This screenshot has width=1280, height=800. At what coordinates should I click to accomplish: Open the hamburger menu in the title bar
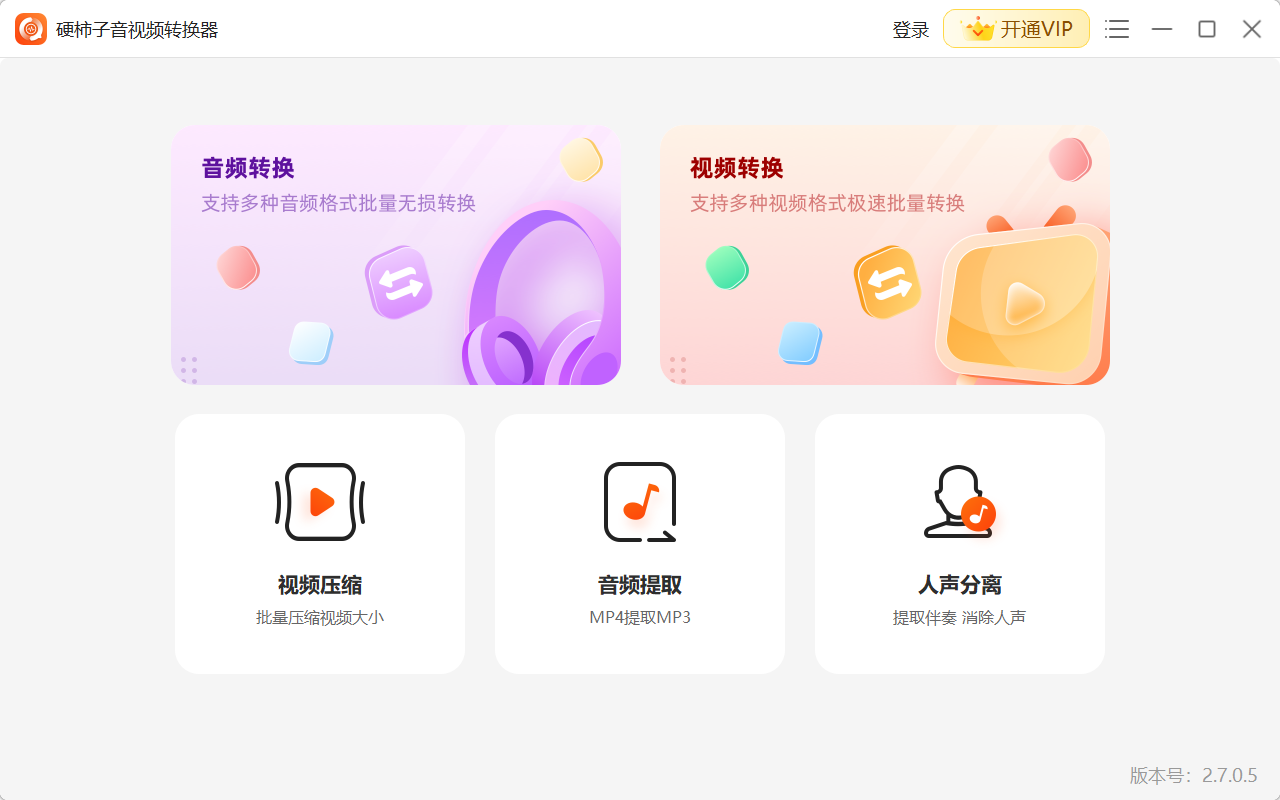point(1117,29)
